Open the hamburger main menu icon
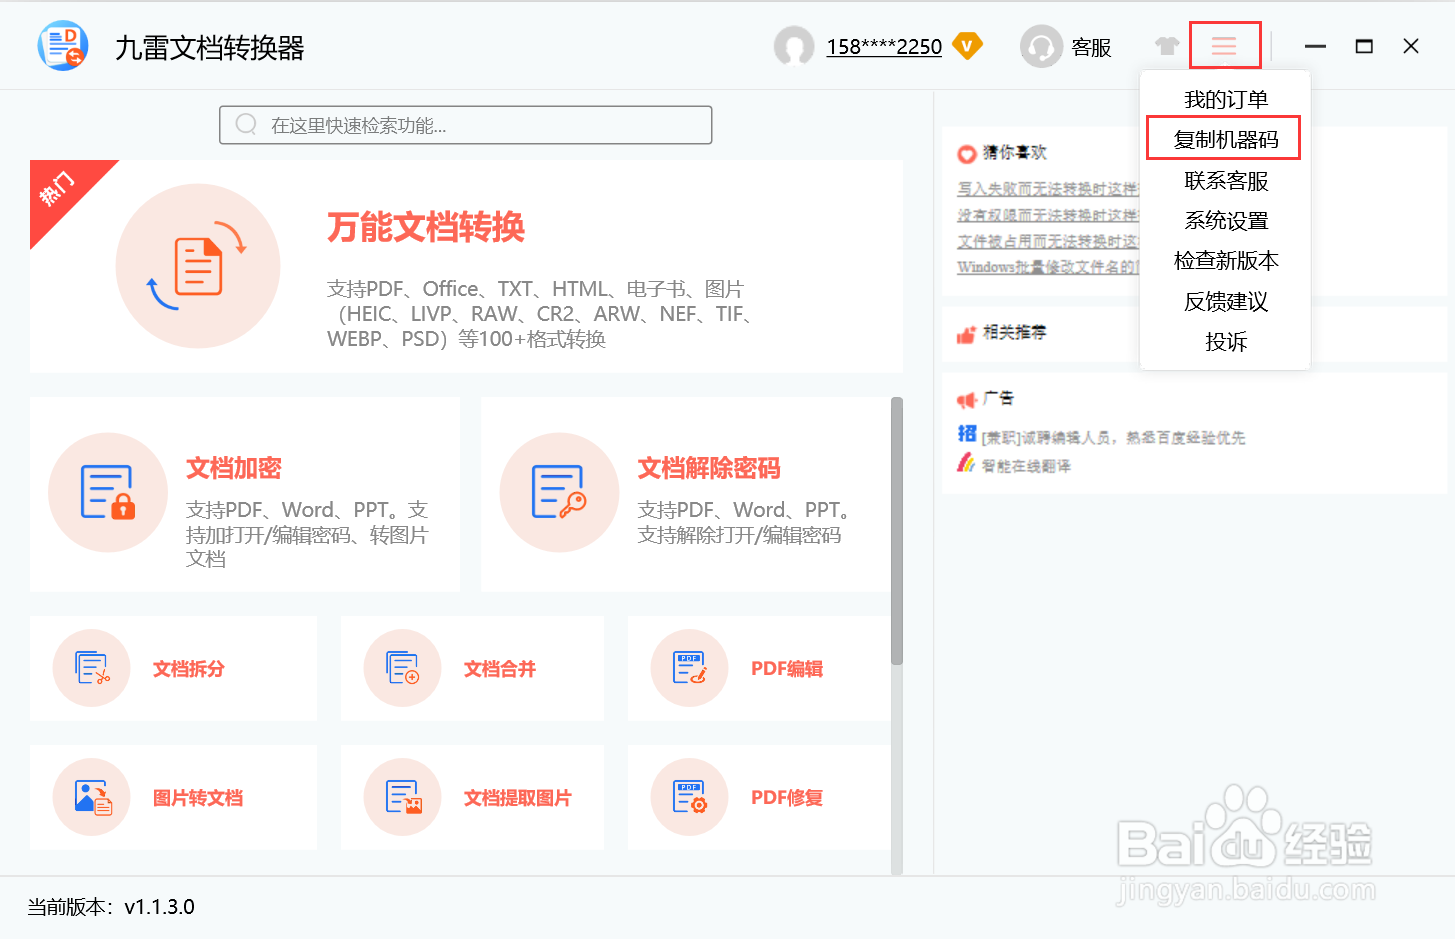The width and height of the screenshot is (1455, 939). pyautogui.click(x=1224, y=46)
